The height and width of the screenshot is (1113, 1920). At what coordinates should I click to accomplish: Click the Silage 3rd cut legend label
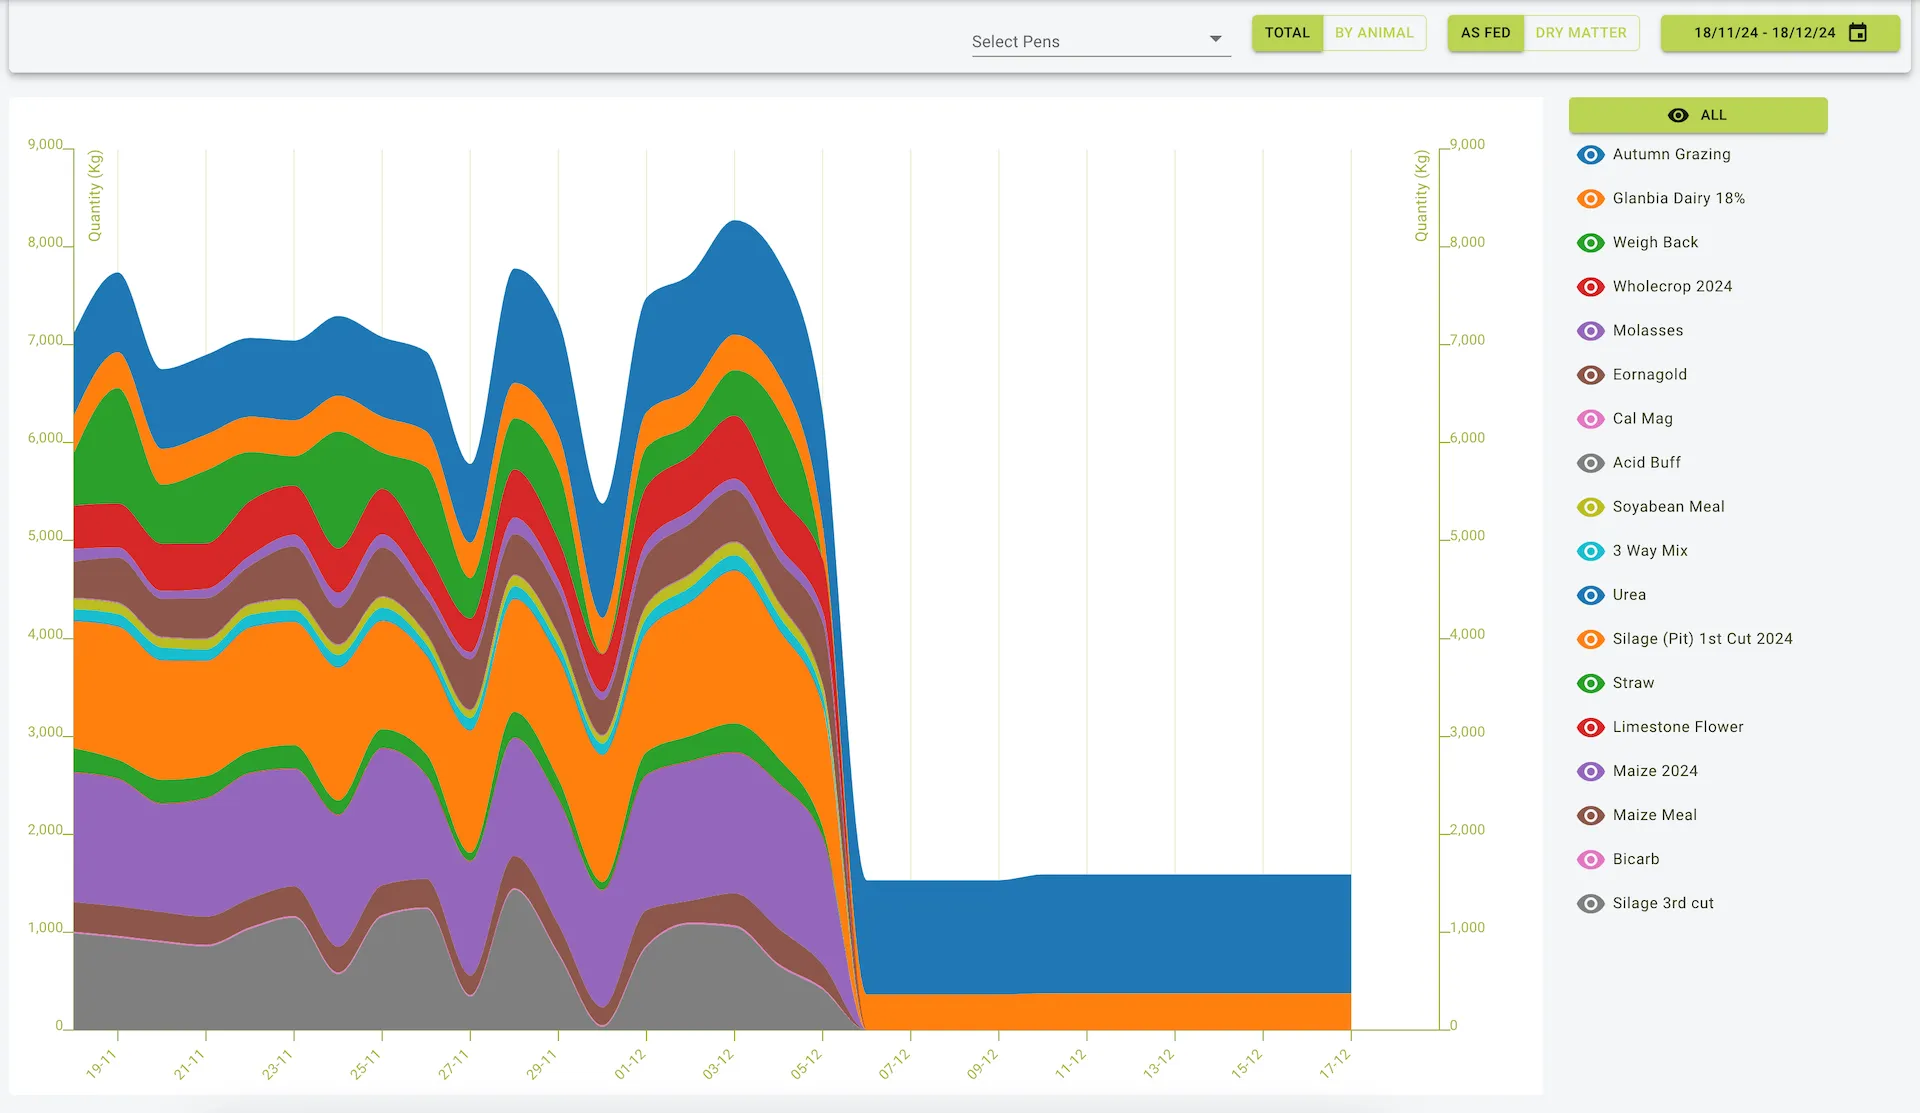(1663, 903)
